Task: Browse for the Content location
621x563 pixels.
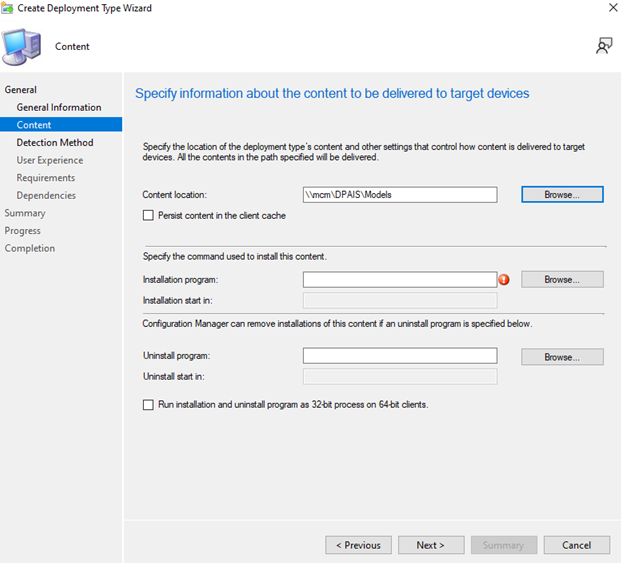Action: [x=562, y=194]
